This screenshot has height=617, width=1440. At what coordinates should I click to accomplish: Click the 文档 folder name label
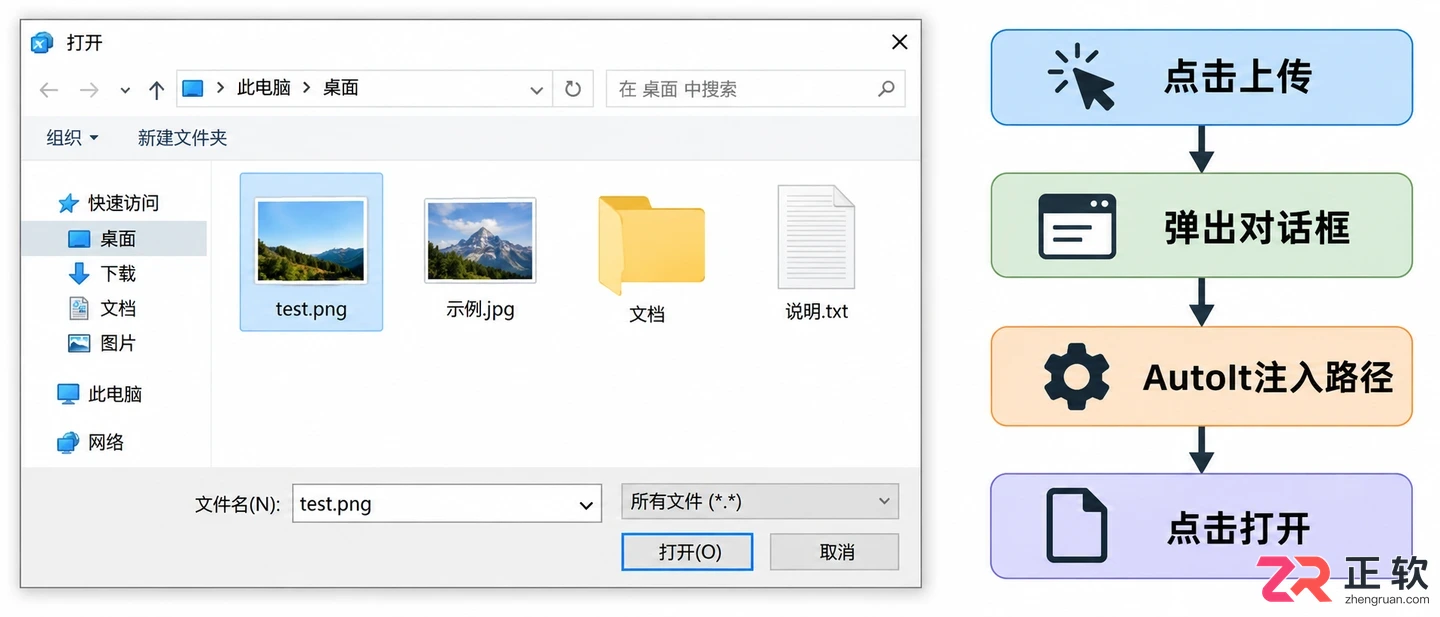click(647, 314)
